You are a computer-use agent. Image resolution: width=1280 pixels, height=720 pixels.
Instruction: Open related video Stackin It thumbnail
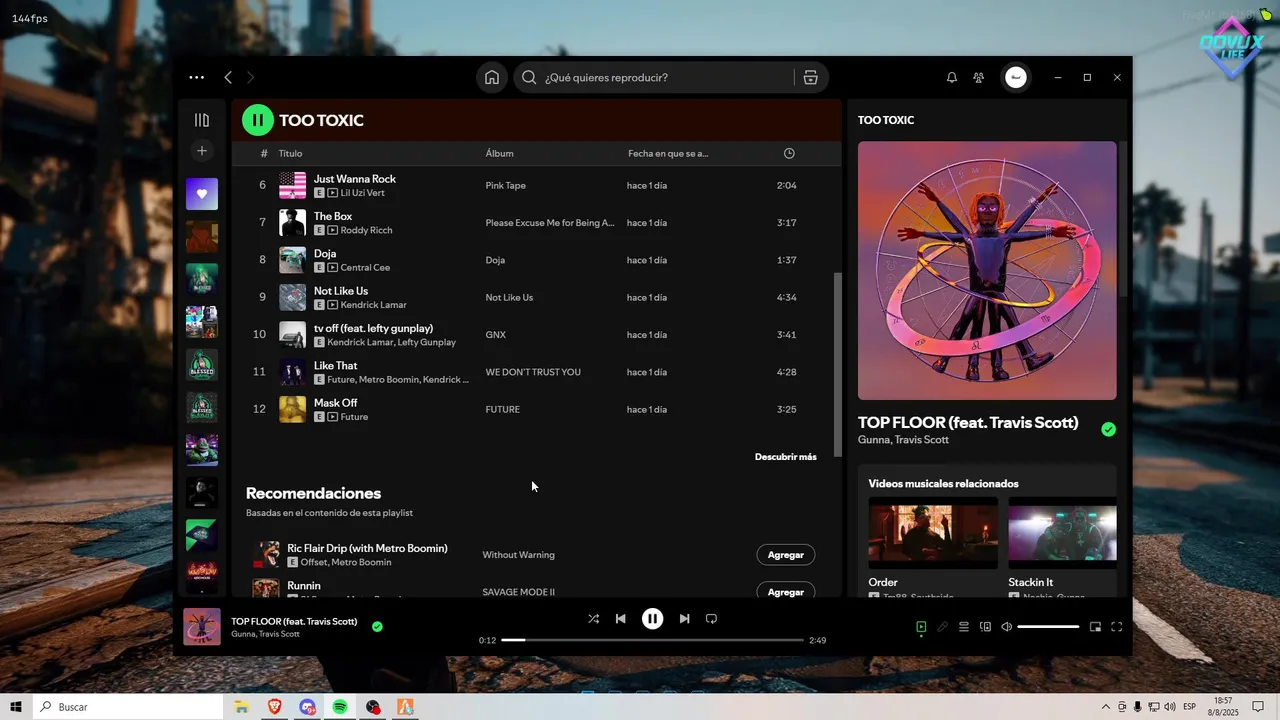[x=1062, y=533]
